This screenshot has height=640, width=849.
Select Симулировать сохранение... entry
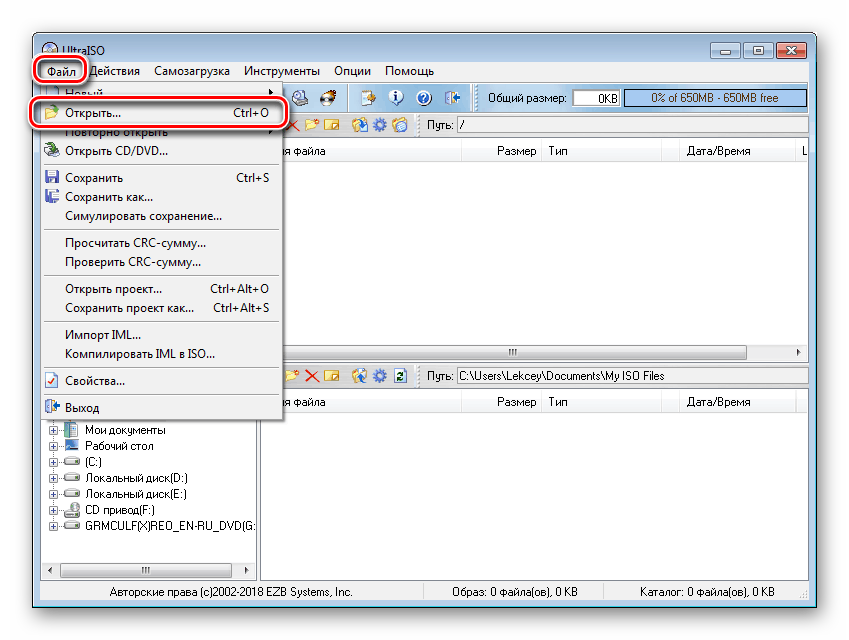pos(161,216)
